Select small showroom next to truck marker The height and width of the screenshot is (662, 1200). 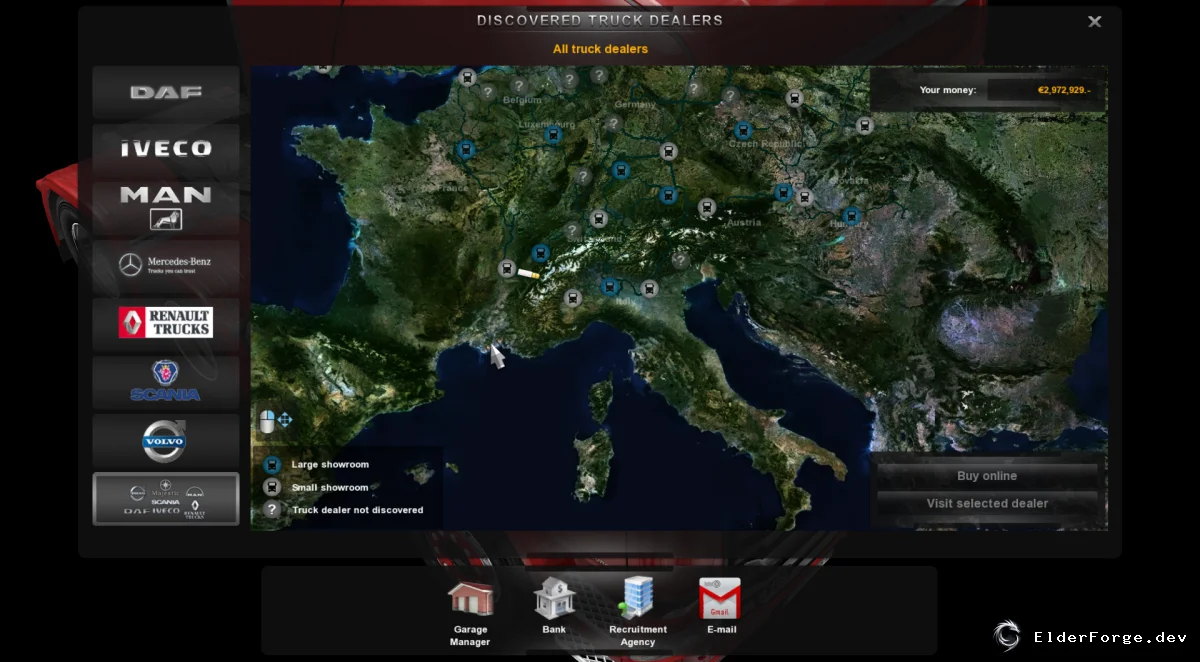507,268
